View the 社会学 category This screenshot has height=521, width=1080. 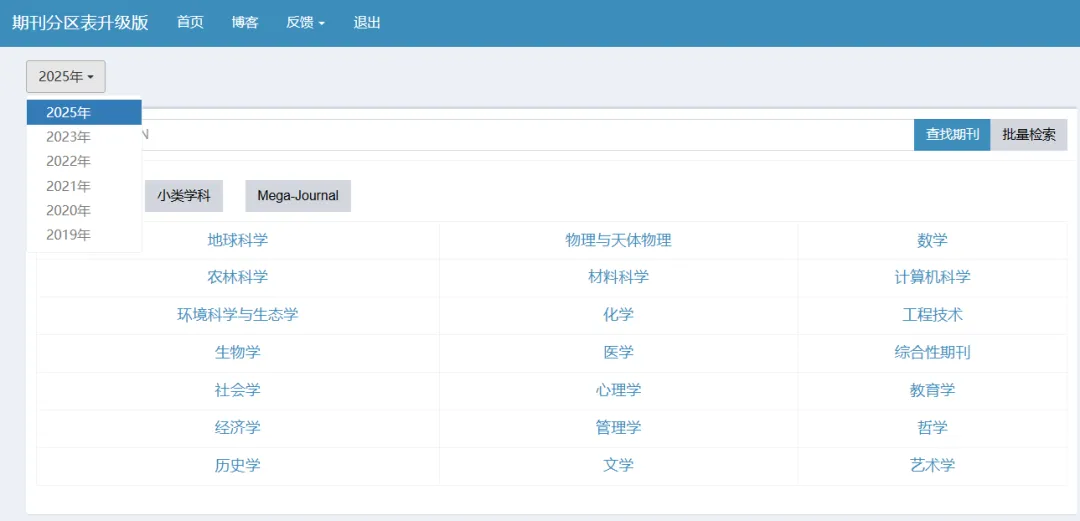click(238, 391)
